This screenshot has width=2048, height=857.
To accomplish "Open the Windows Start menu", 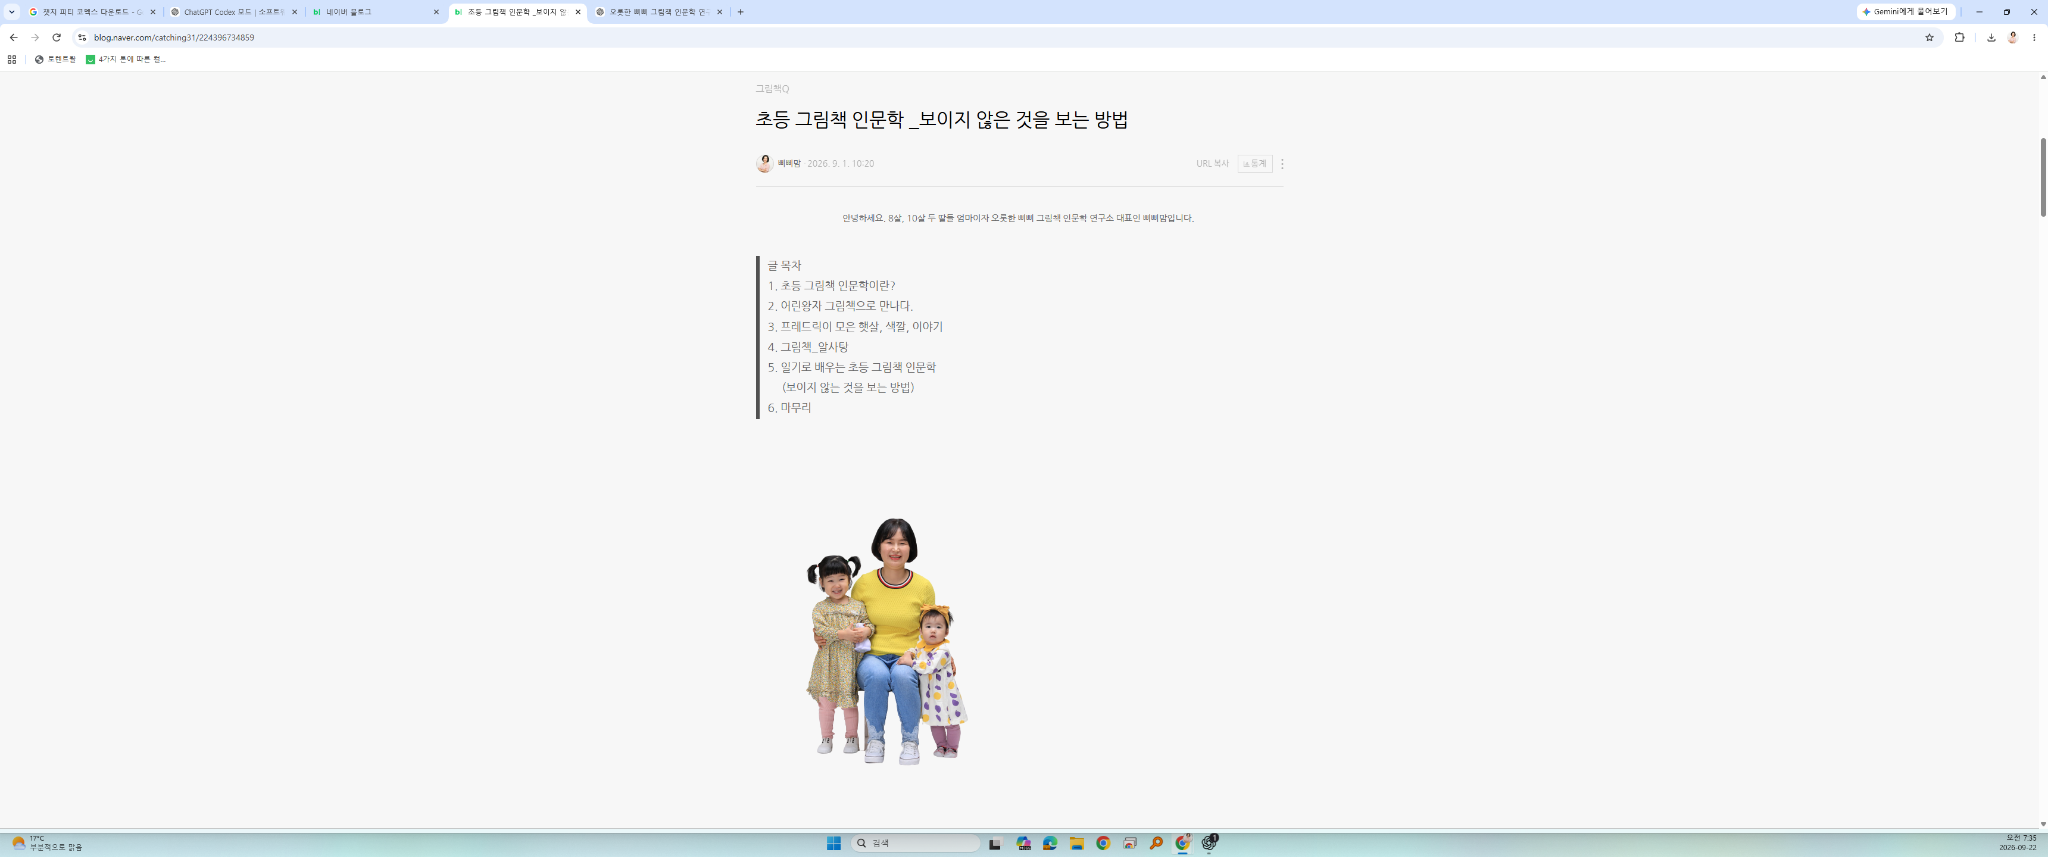I will tap(833, 843).
